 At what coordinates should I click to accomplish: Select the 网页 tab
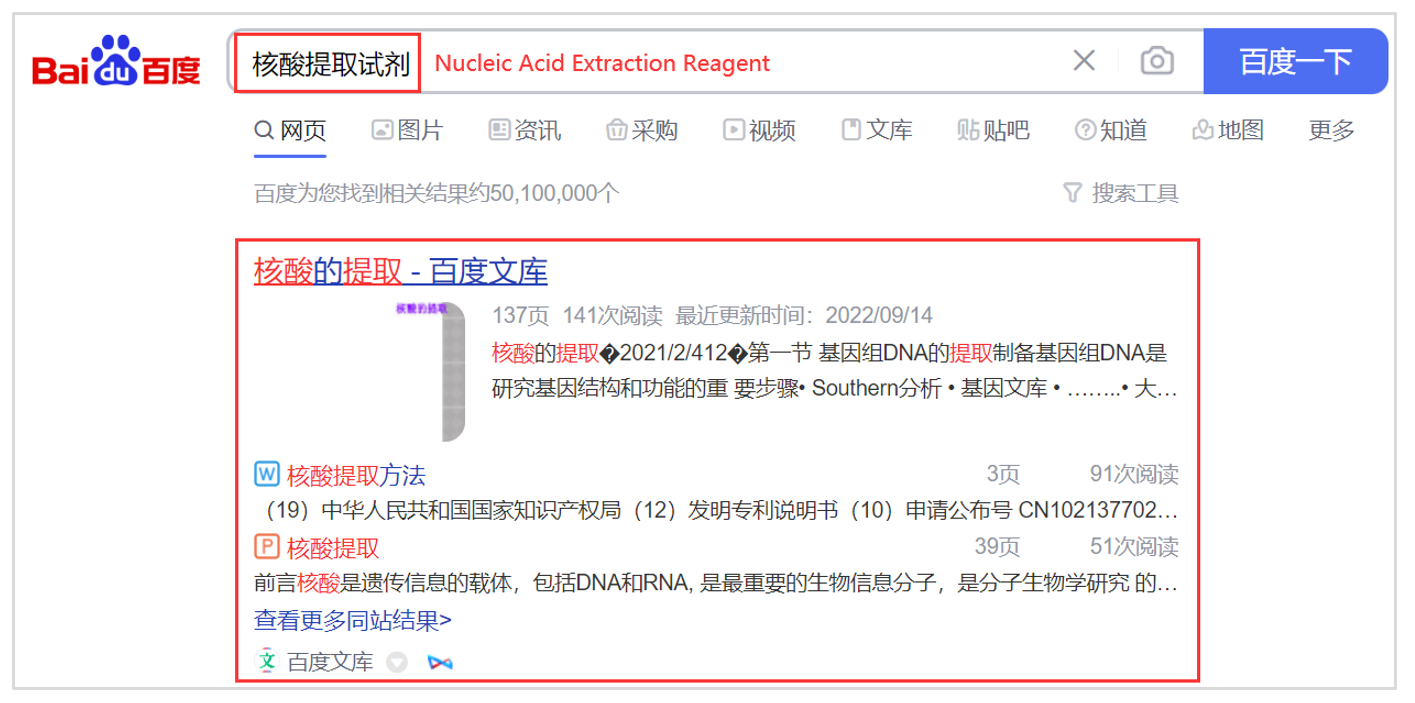(290, 130)
